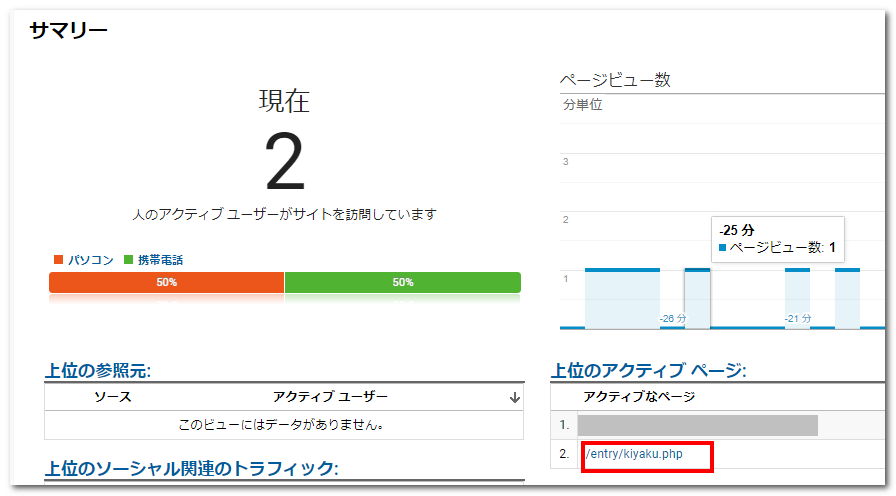Click the sort arrow in アクティブ ユーザー column

514,398
